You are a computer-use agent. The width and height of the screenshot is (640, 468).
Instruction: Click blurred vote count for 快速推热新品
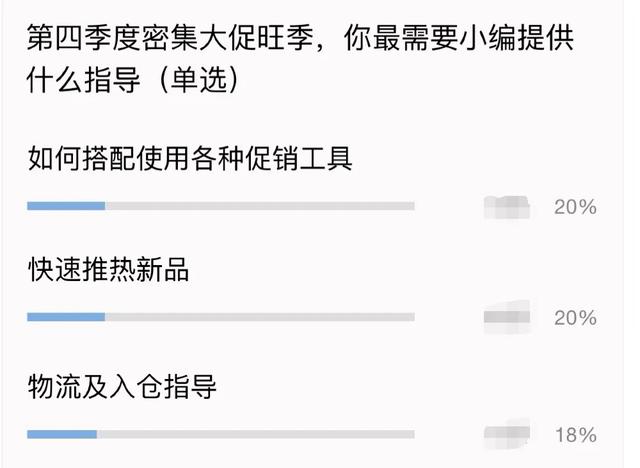pos(507,317)
